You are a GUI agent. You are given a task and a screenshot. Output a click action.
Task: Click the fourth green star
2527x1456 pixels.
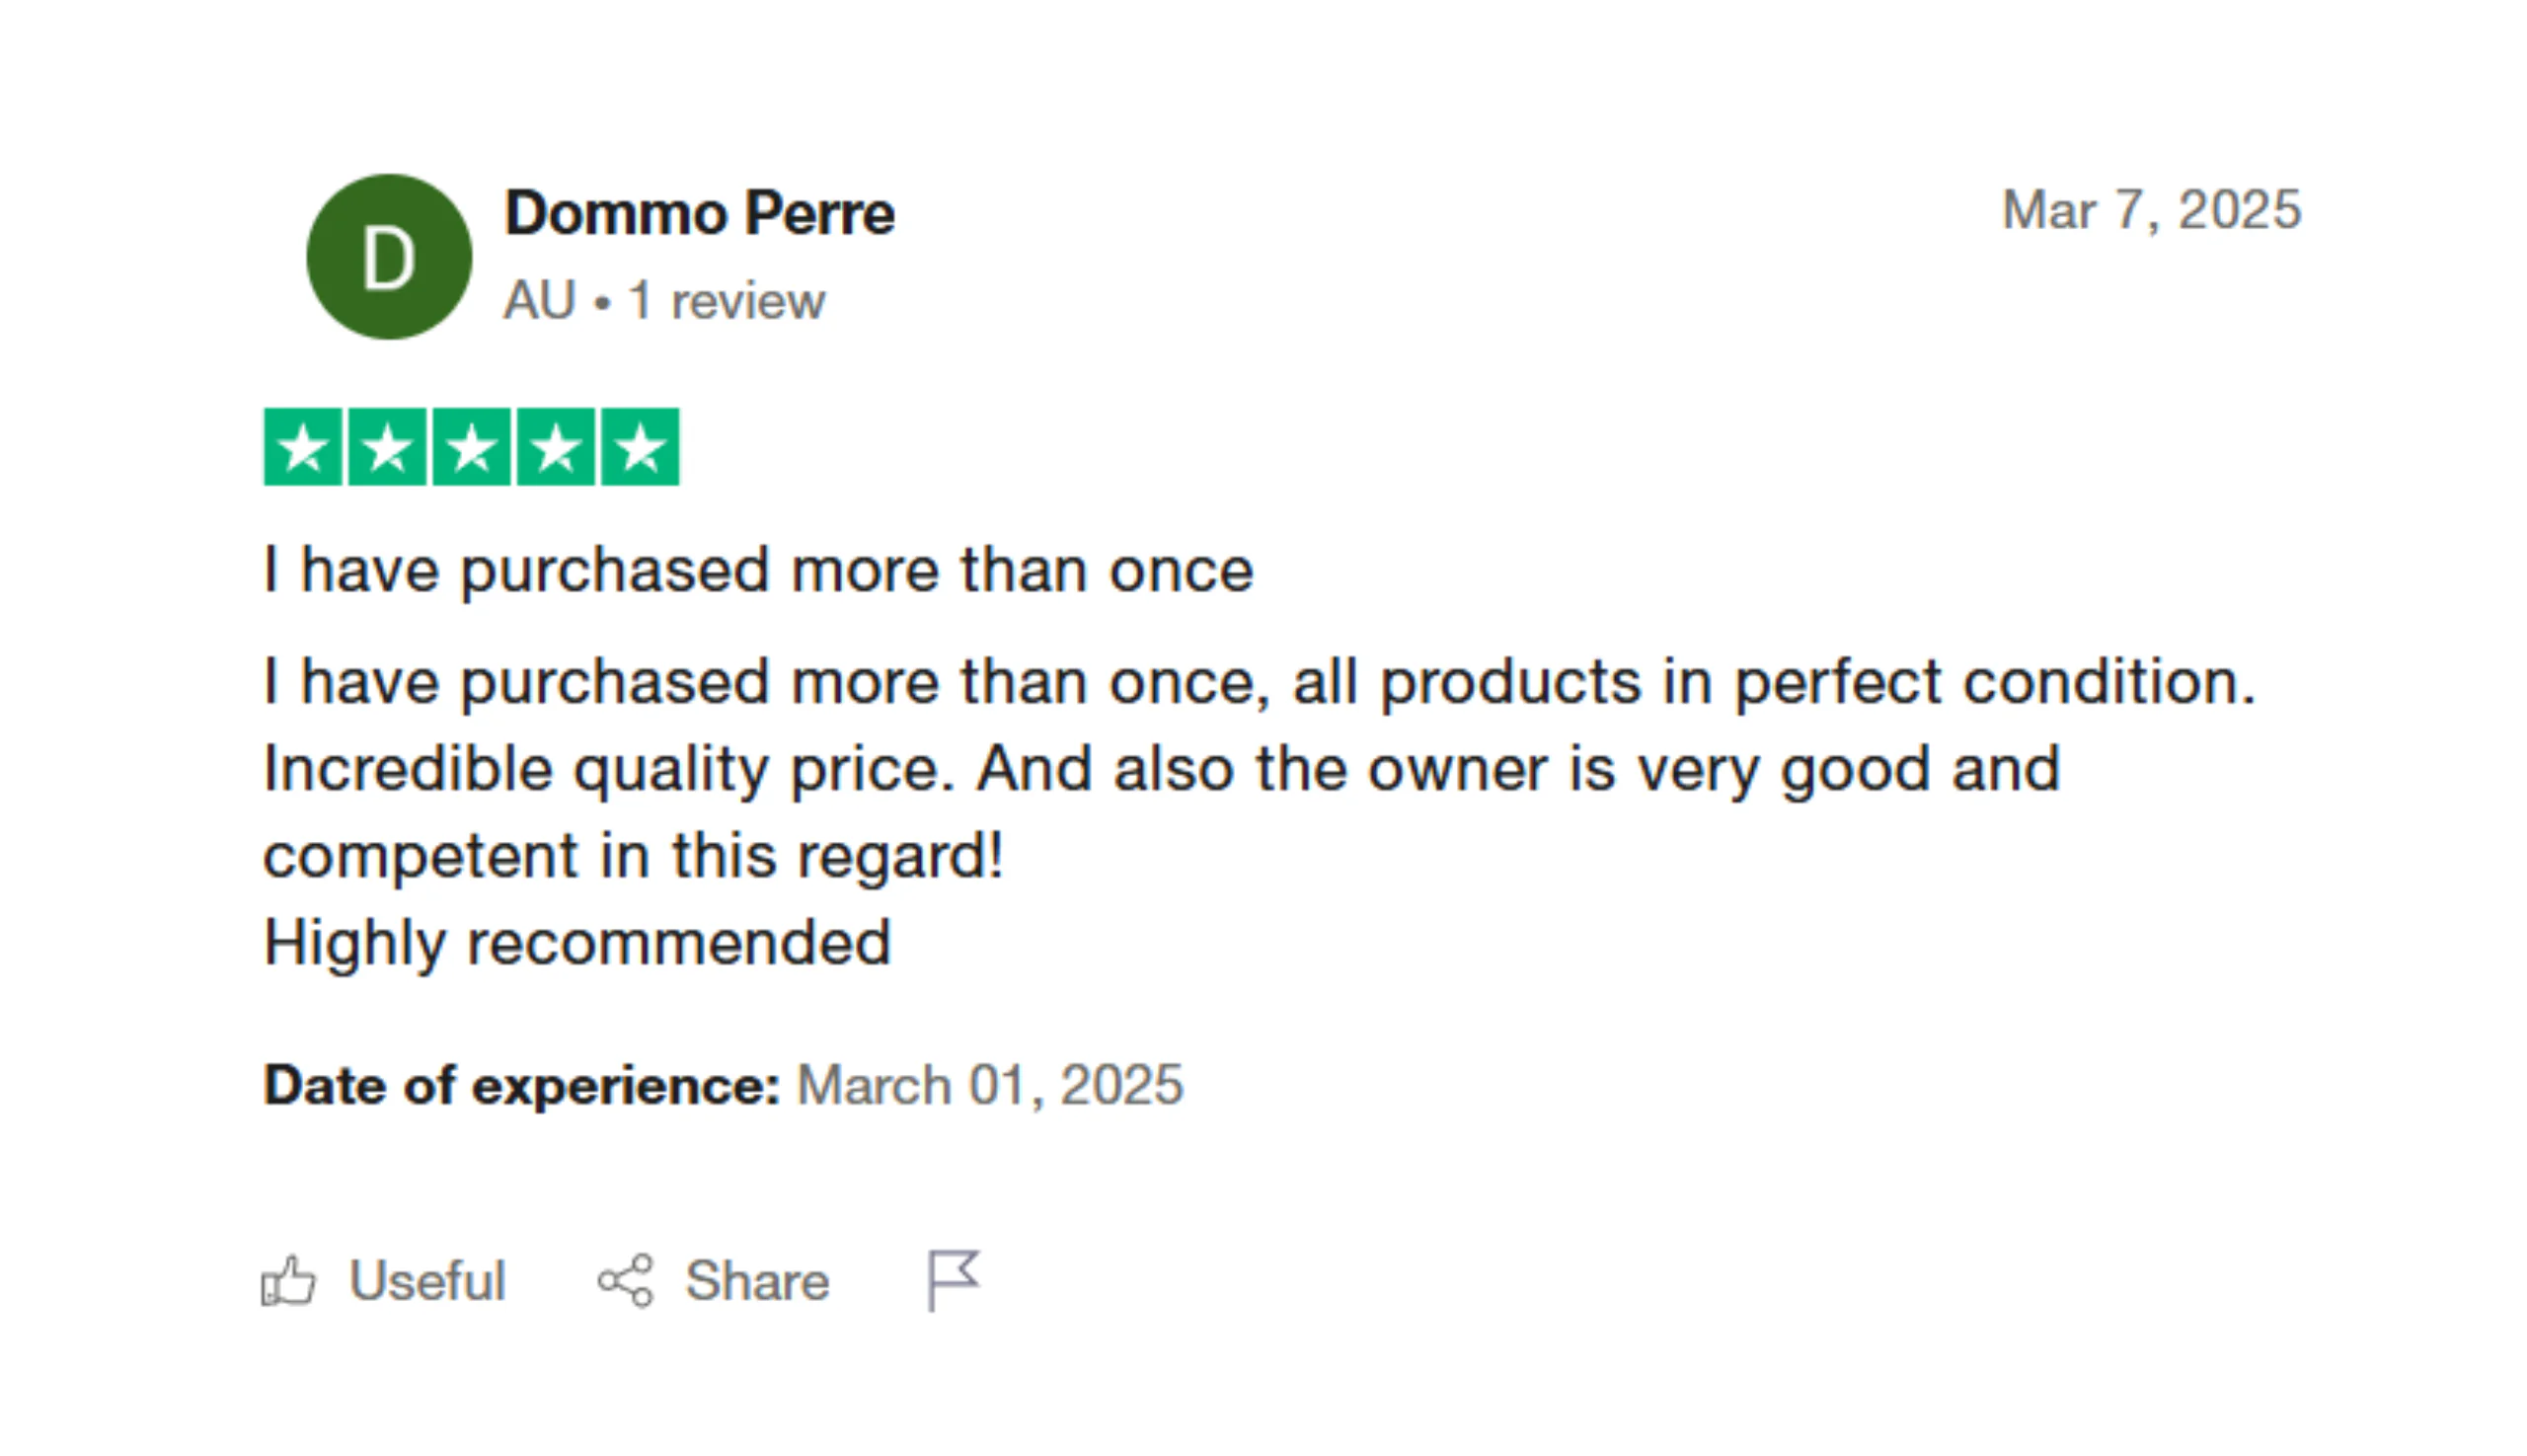556,447
